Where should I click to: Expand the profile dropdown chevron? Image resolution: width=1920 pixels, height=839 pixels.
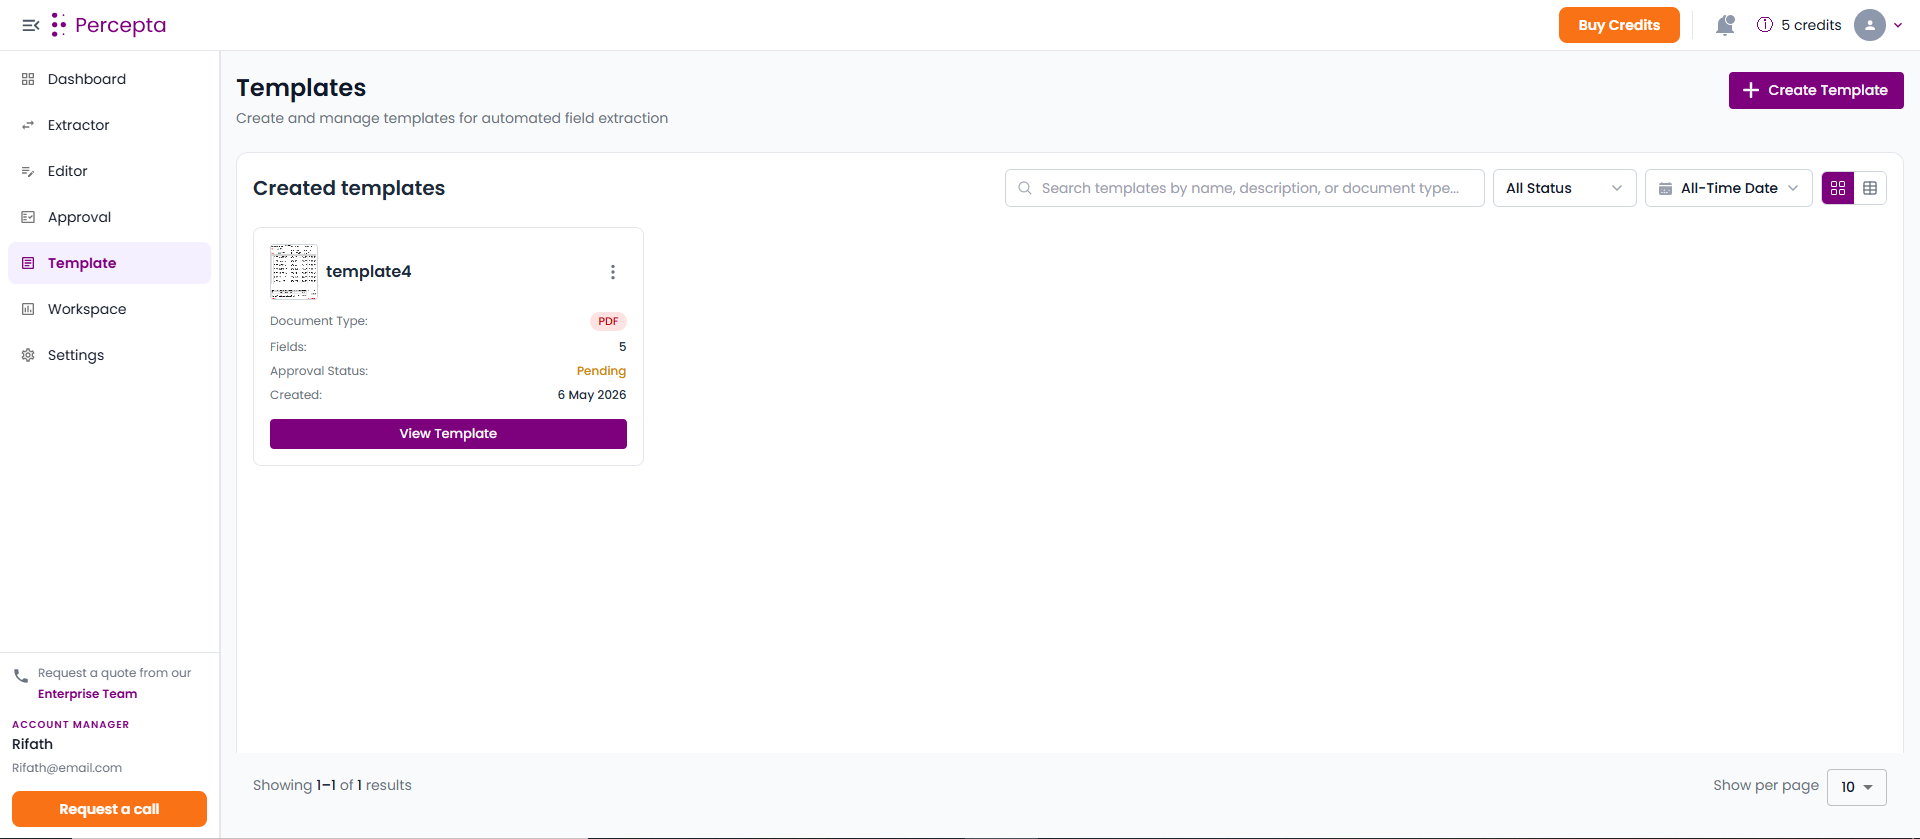[1898, 25]
